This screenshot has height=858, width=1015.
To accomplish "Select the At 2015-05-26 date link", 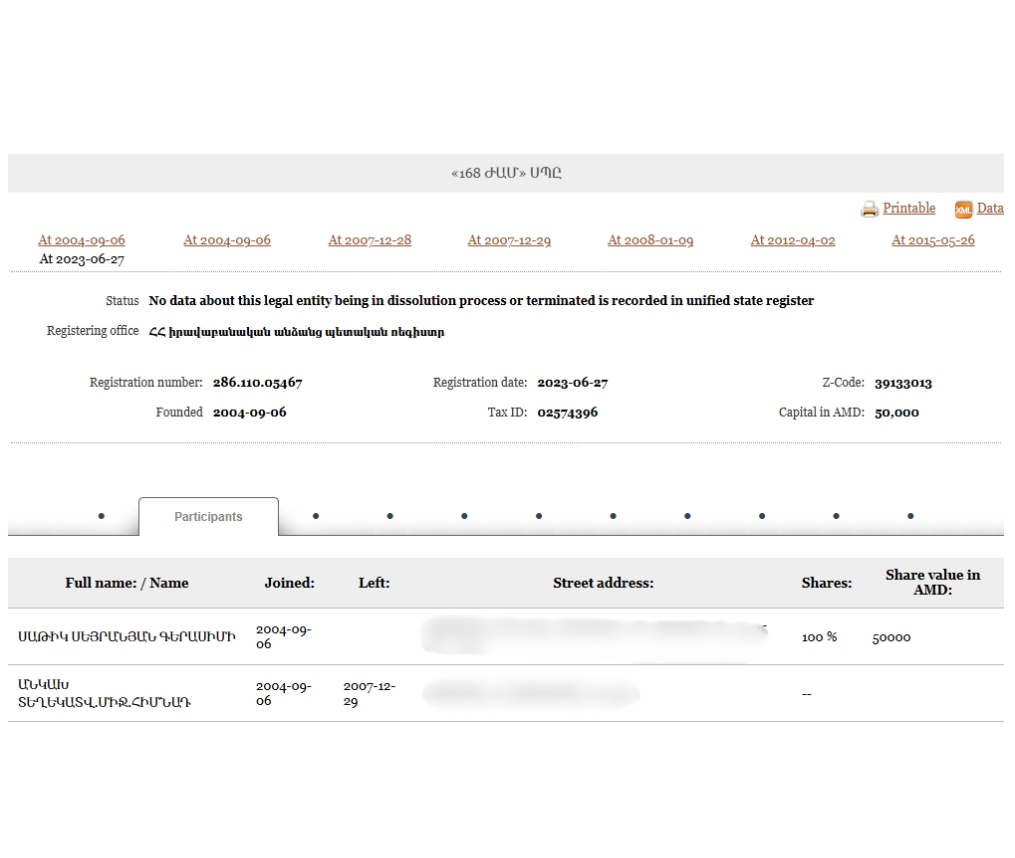I will tap(932, 240).
